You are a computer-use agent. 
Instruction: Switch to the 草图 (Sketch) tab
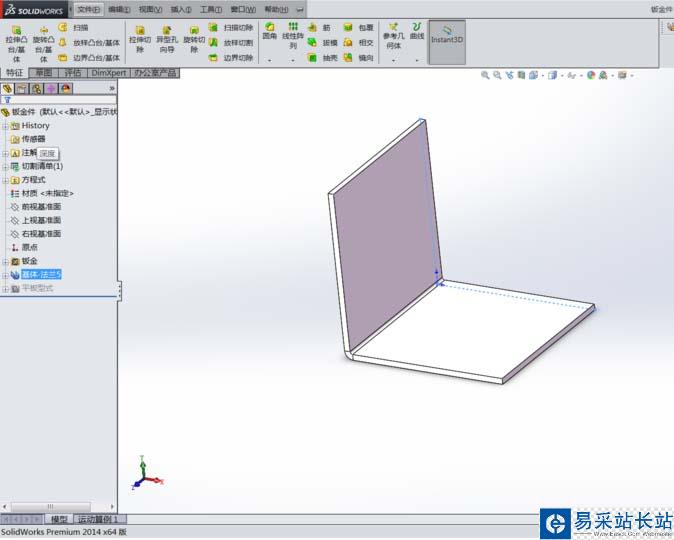click(43, 73)
